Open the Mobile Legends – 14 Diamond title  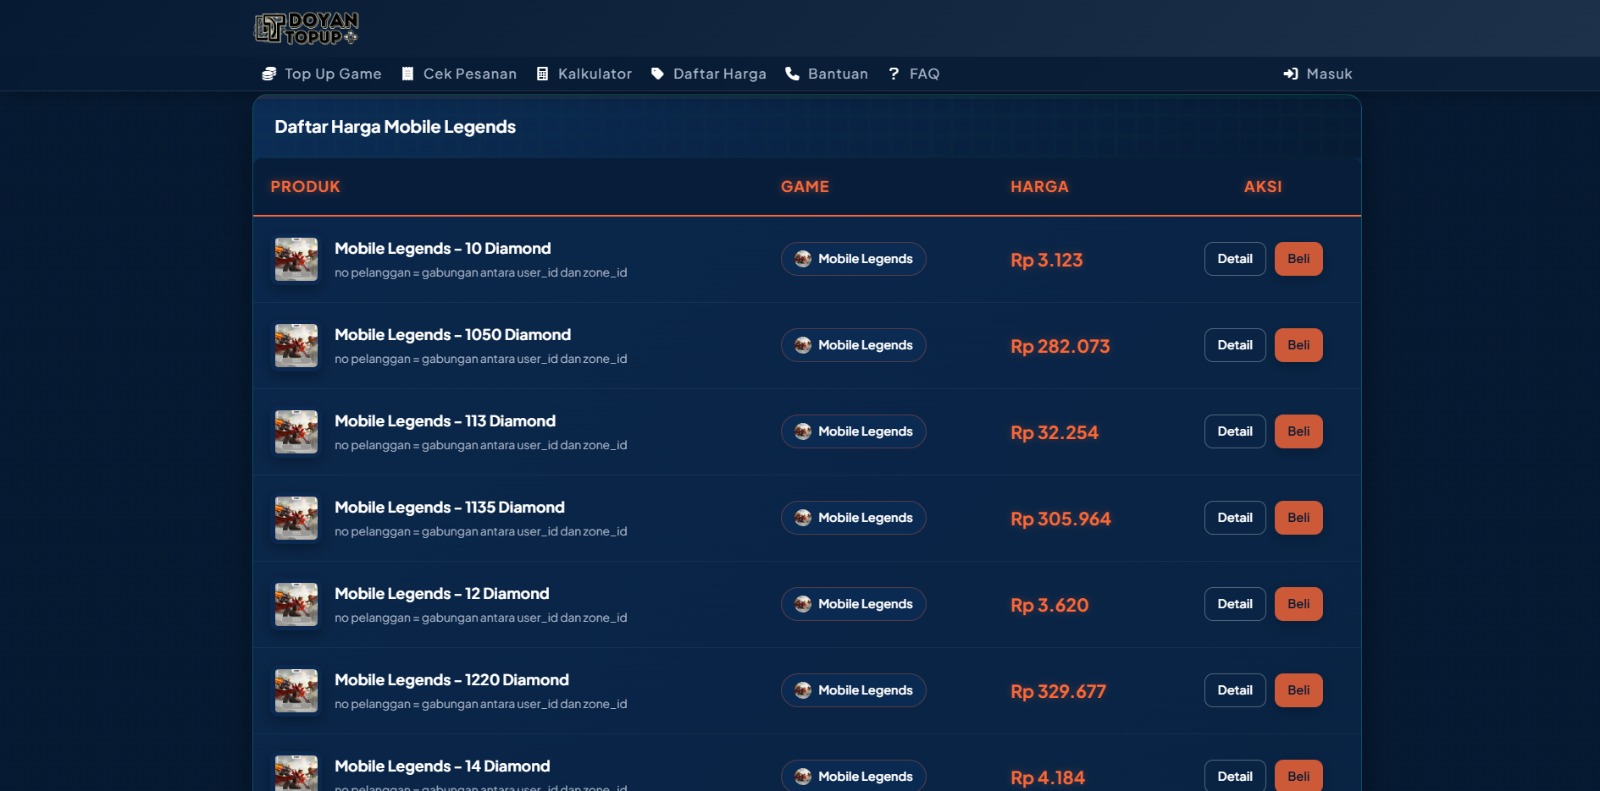tap(442, 766)
